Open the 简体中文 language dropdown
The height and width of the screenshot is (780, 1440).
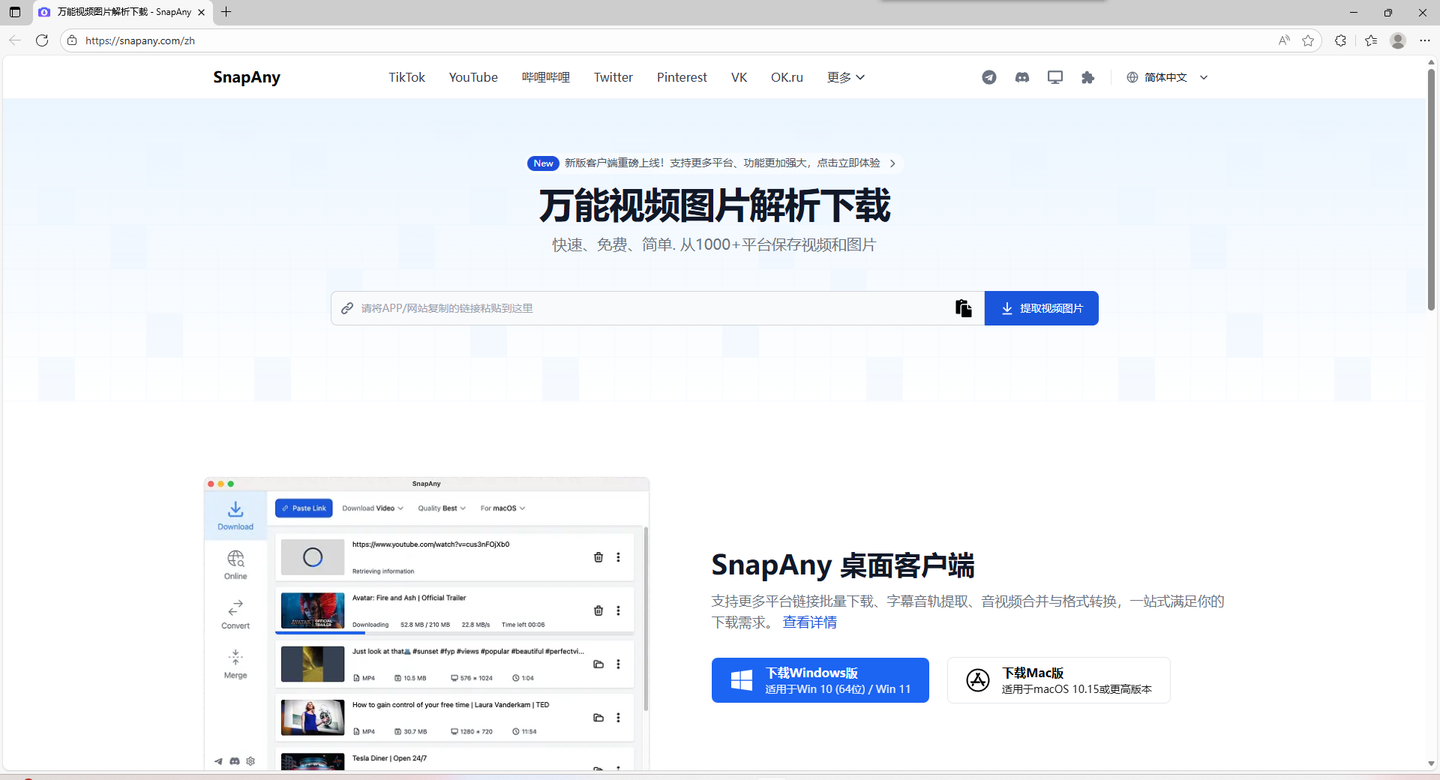point(1168,77)
